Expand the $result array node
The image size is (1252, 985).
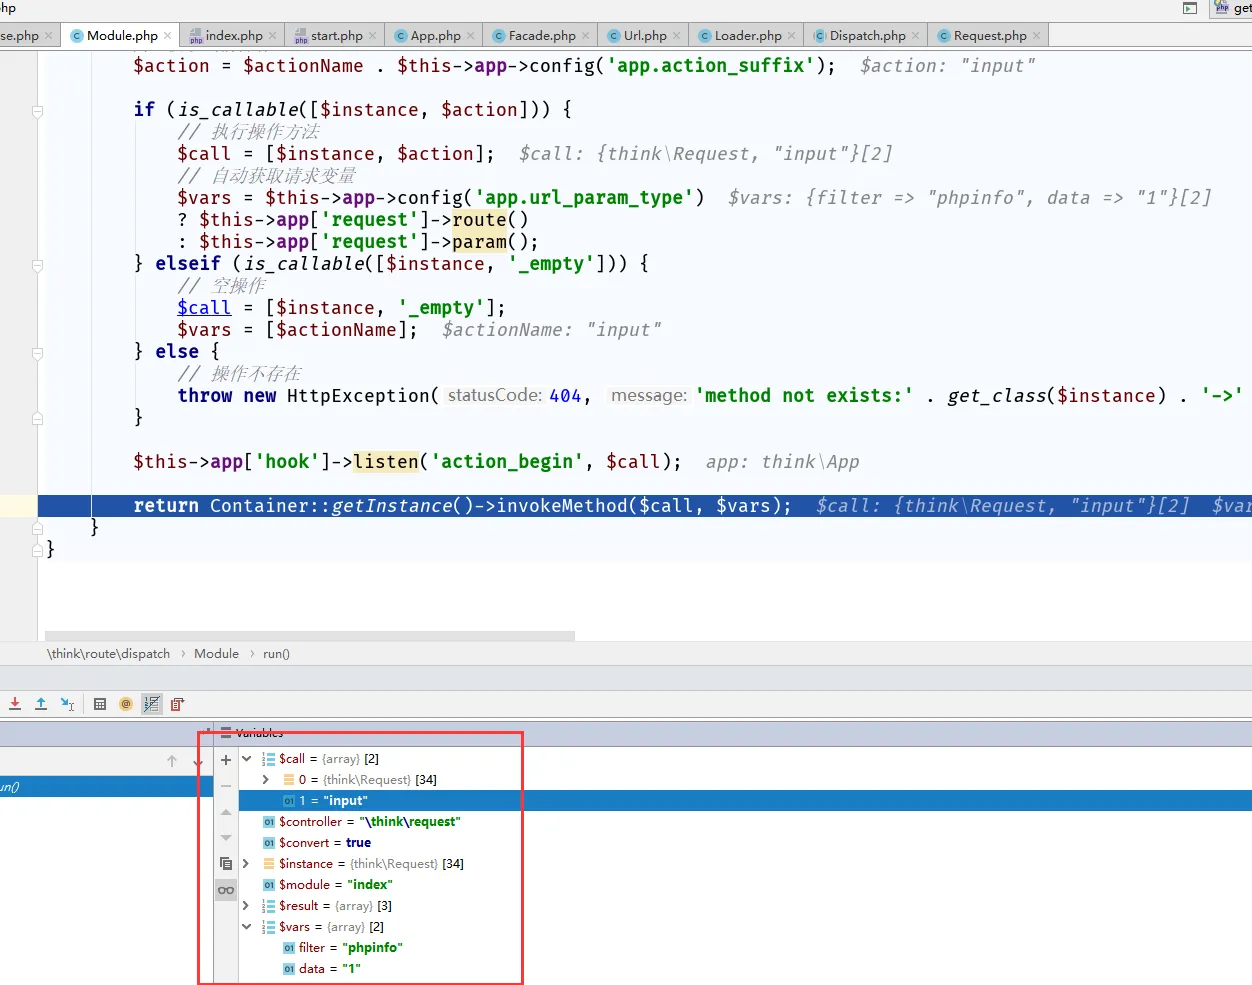pyautogui.click(x=247, y=906)
